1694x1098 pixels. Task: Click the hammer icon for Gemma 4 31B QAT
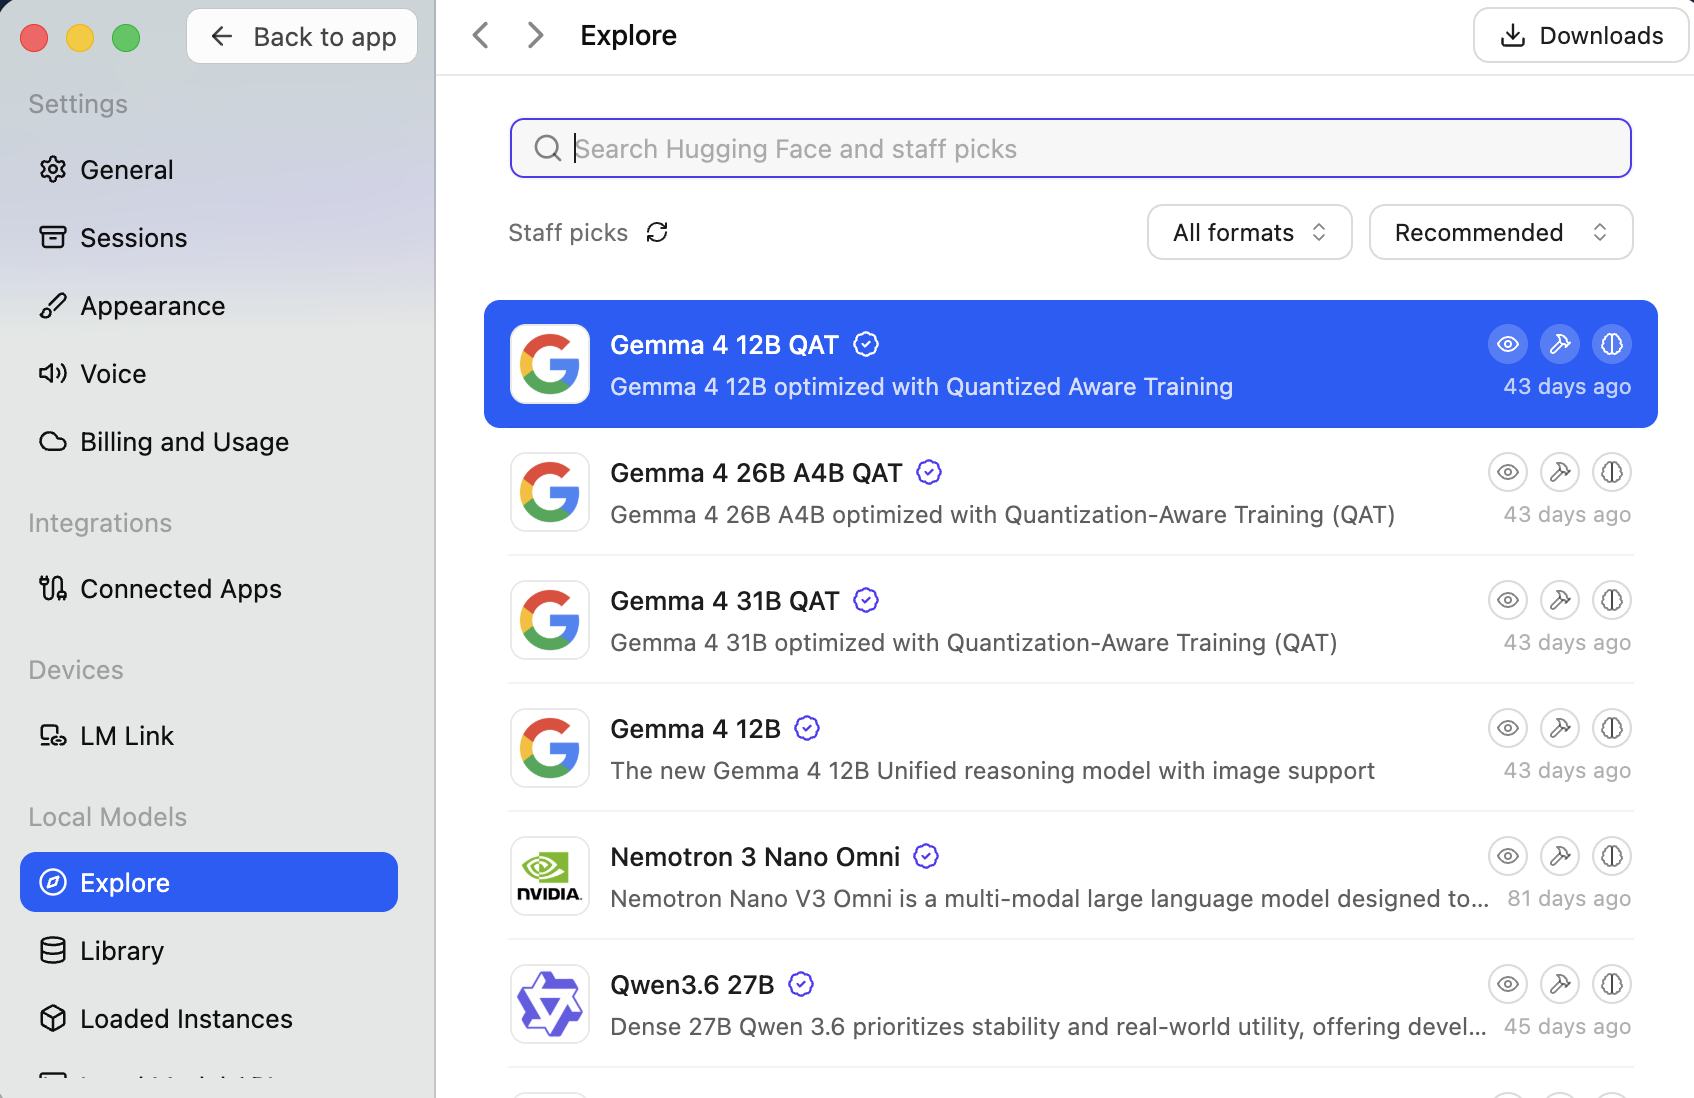coord(1560,600)
